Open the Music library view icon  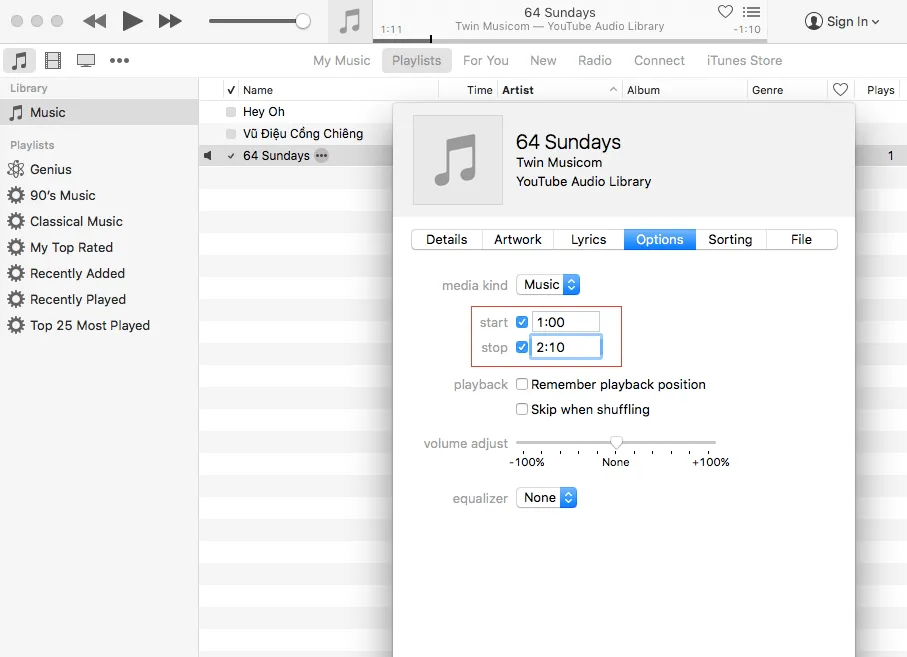point(19,61)
